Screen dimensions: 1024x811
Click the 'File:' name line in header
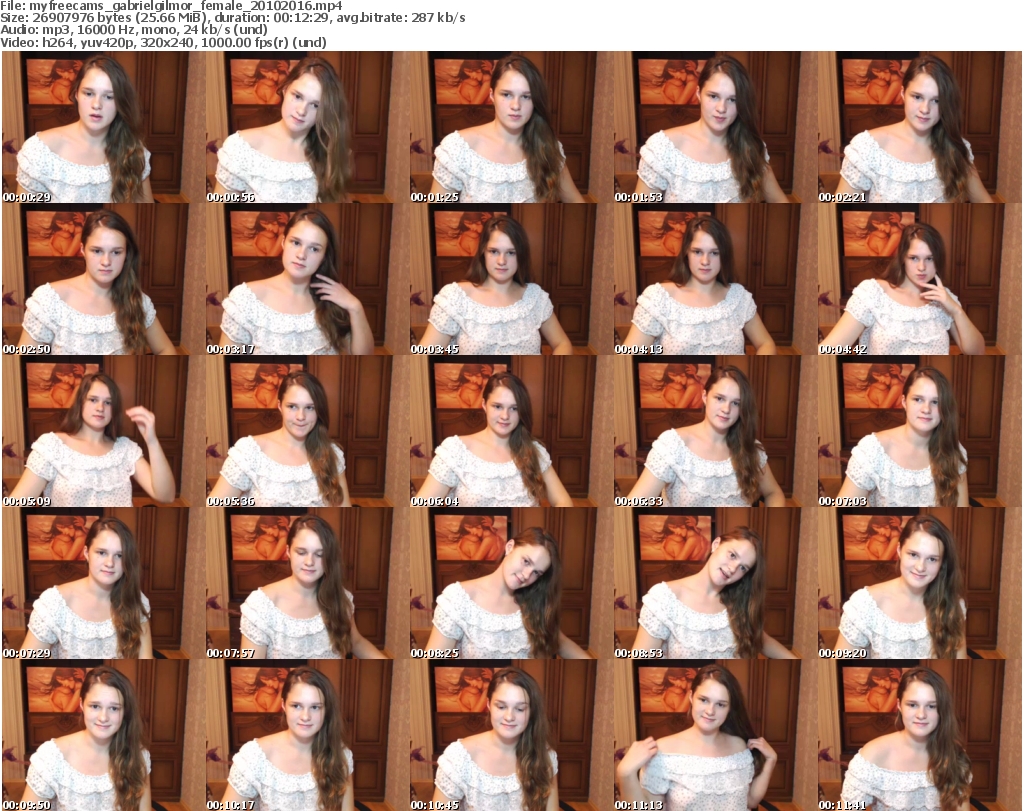pyautogui.click(x=171, y=6)
